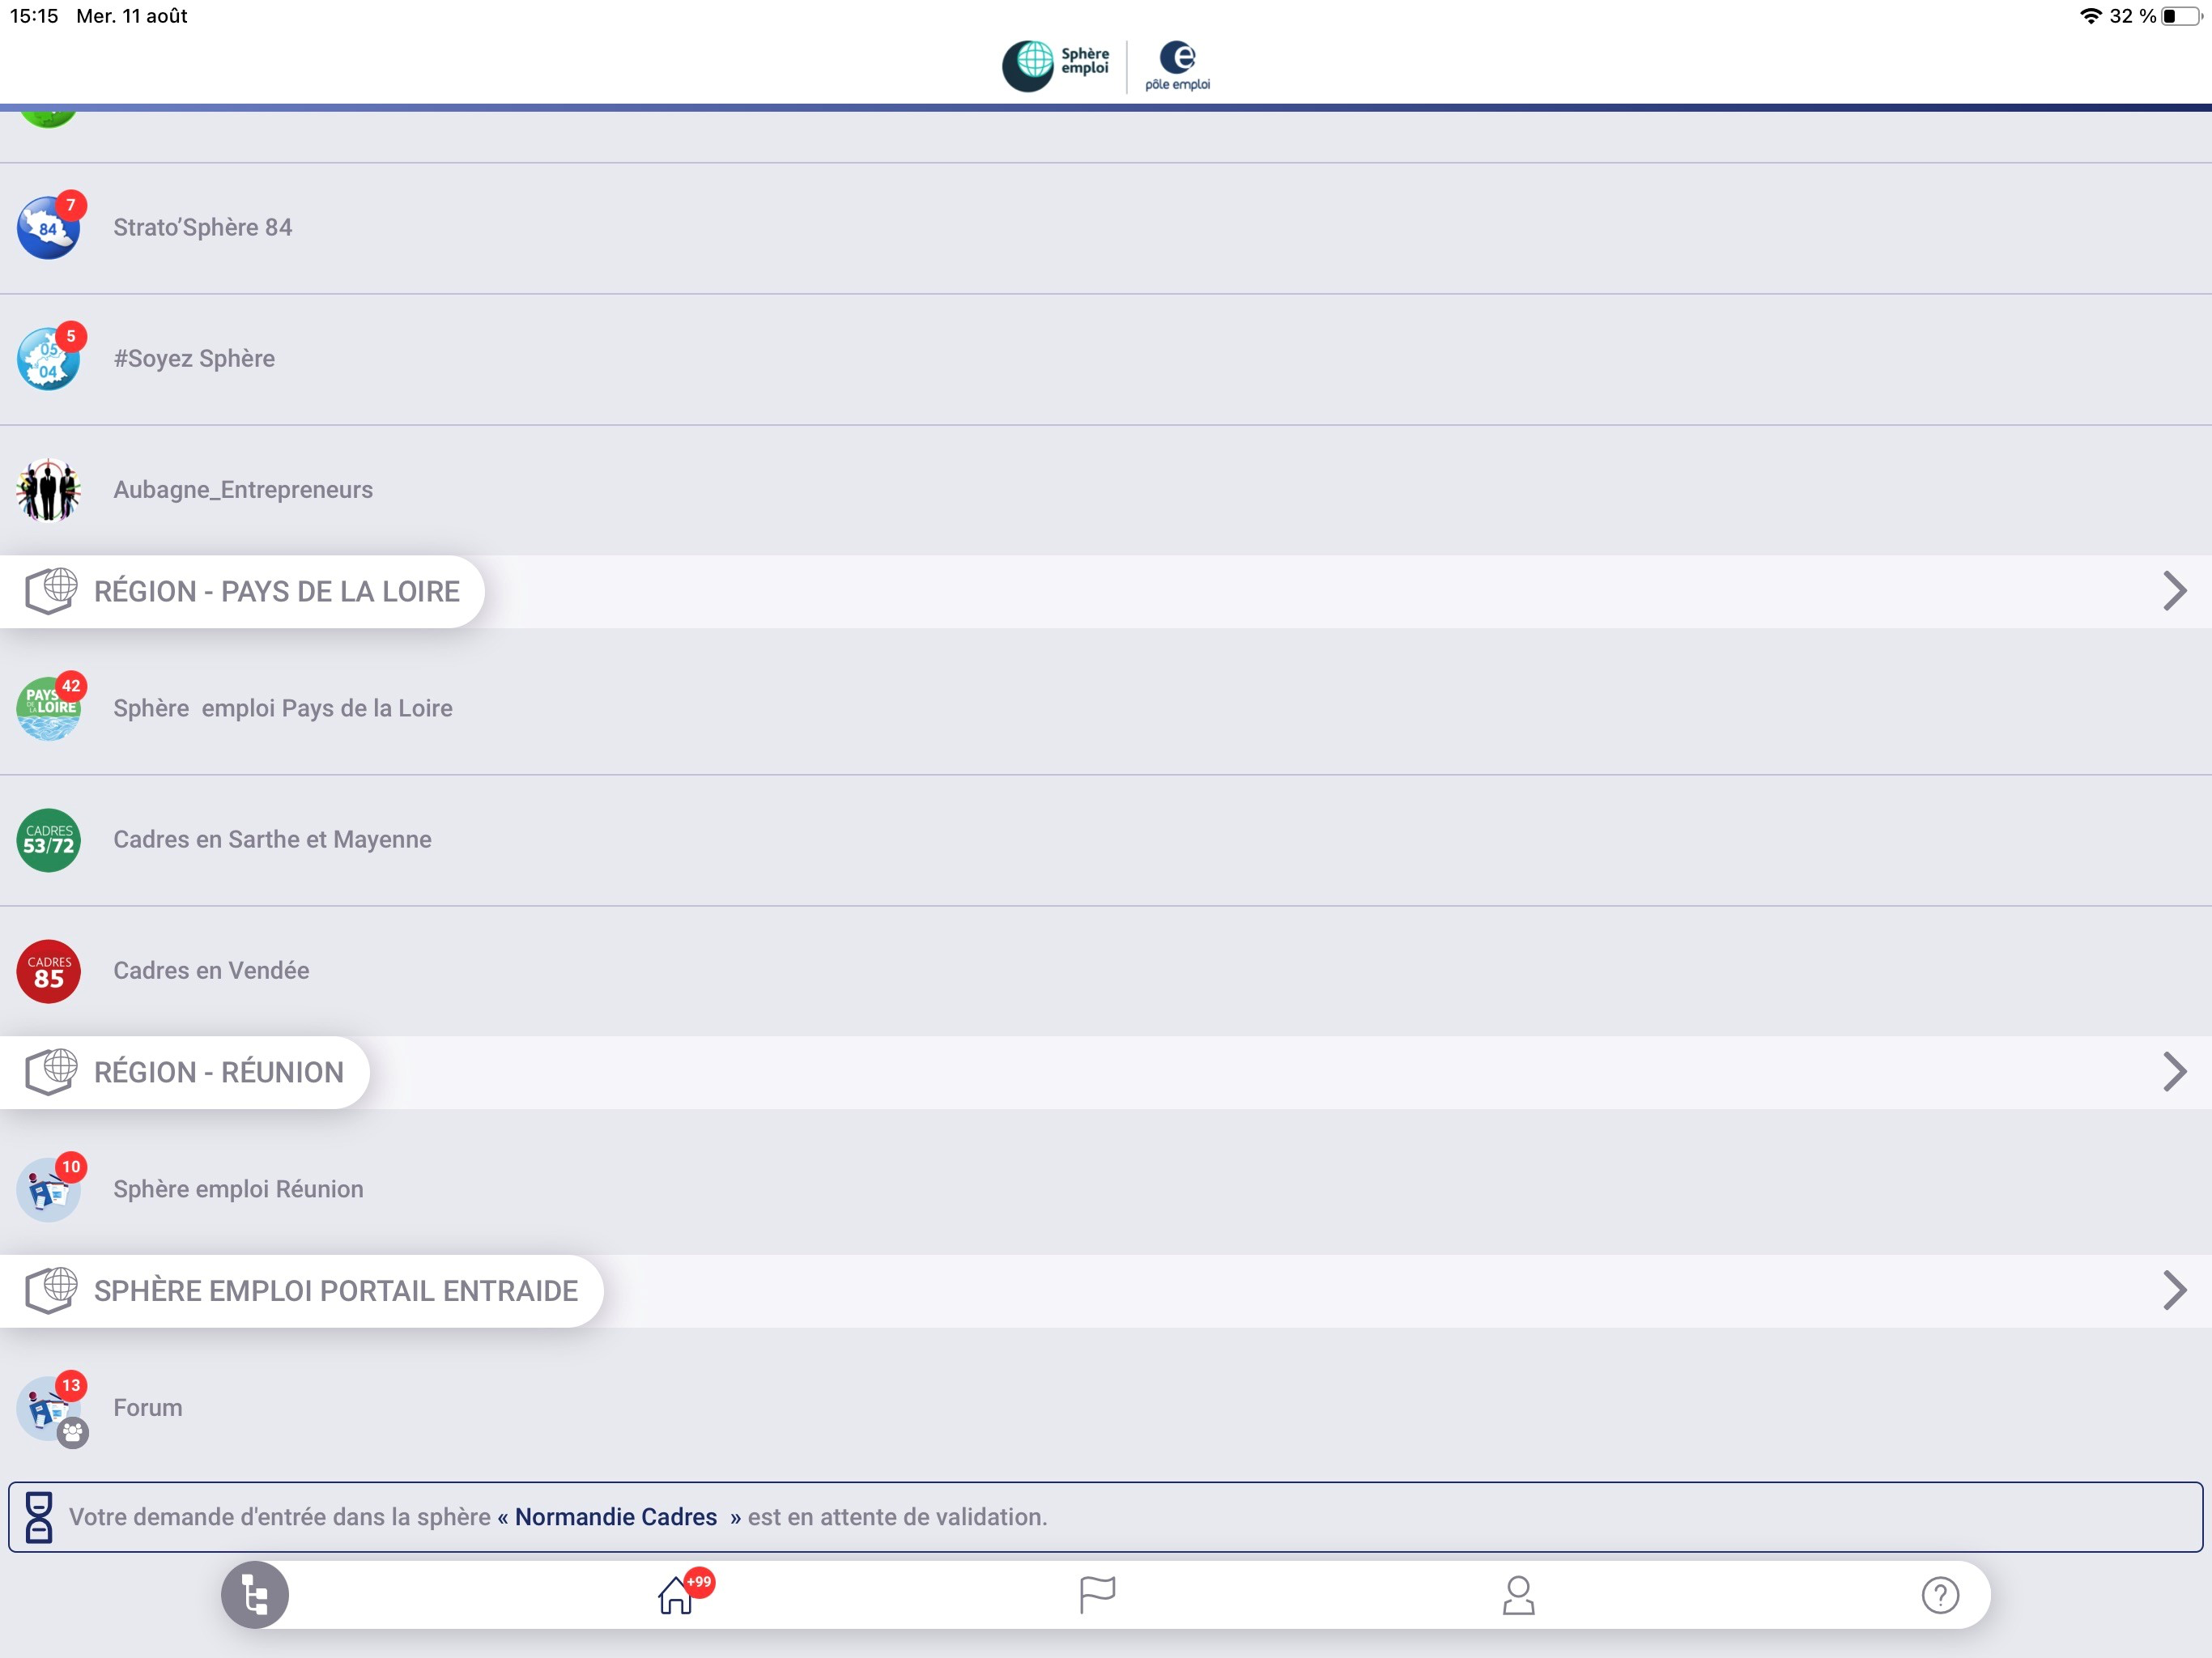Open Sphère emploi Réunion entry

pyautogui.click(x=238, y=1189)
